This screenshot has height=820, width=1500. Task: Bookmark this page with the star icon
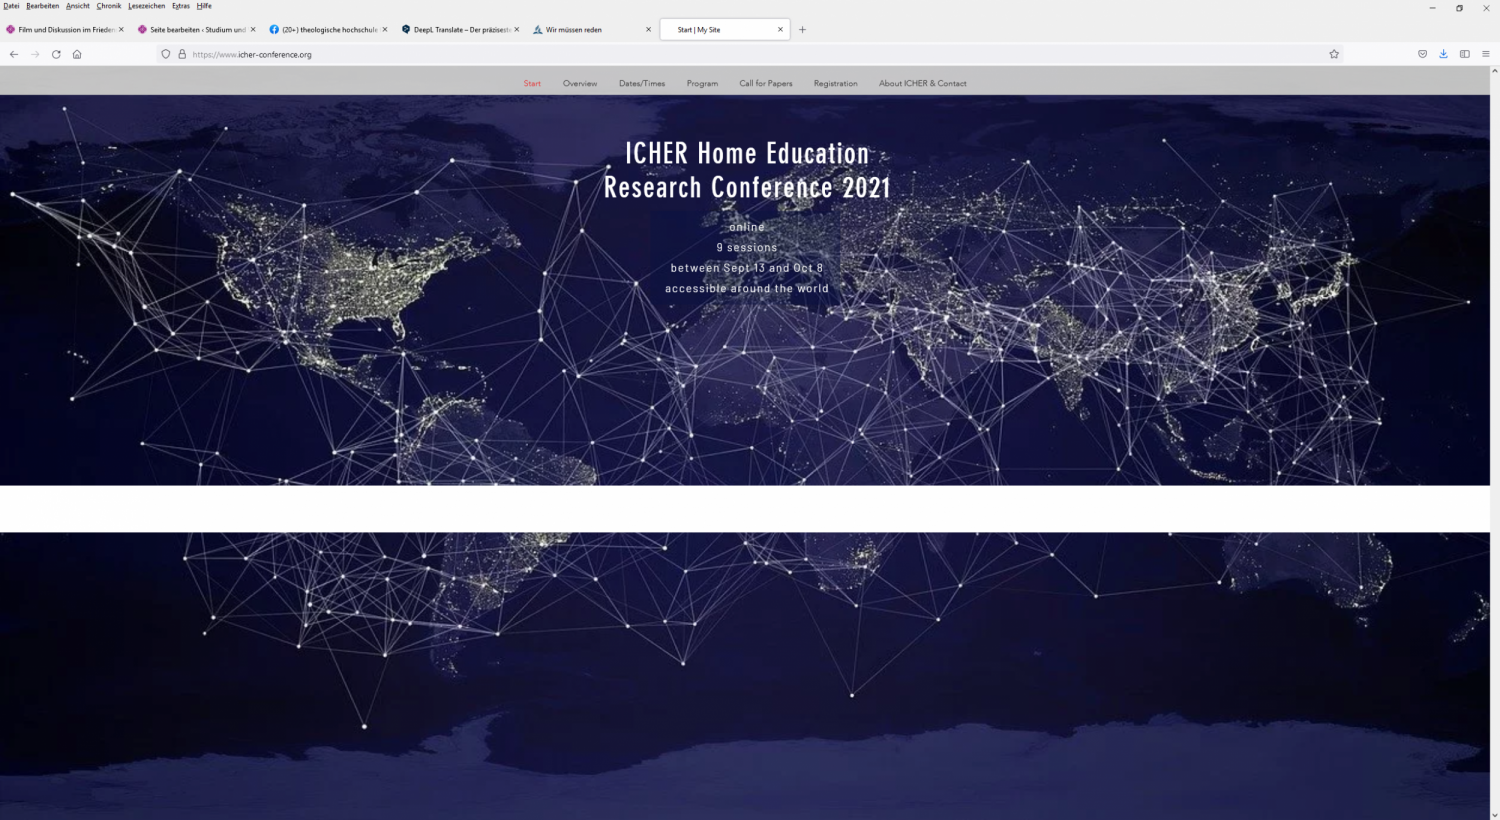pyautogui.click(x=1334, y=54)
